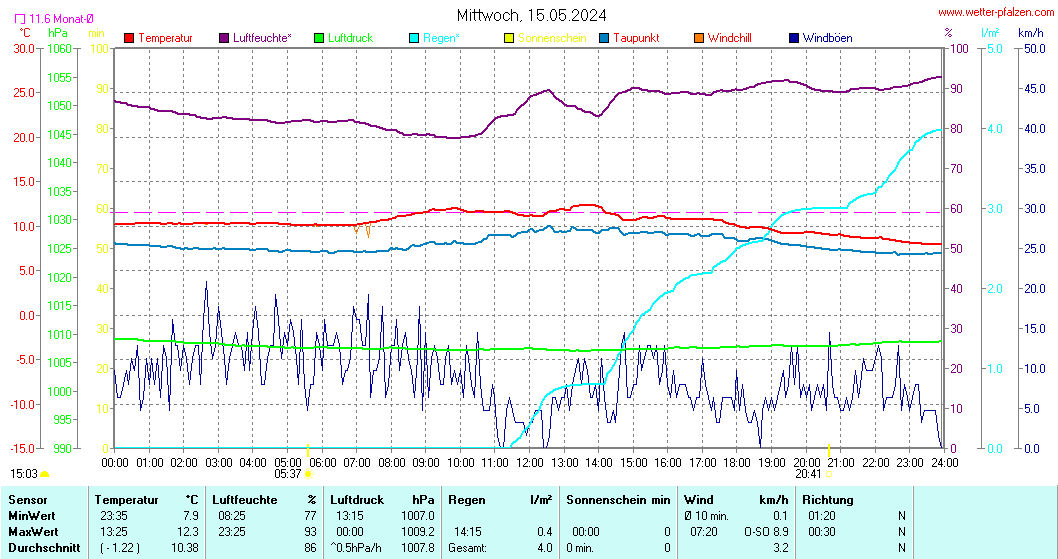
Task: Click the minimum pressure value 1007.0
Action: click(x=418, y=516)
